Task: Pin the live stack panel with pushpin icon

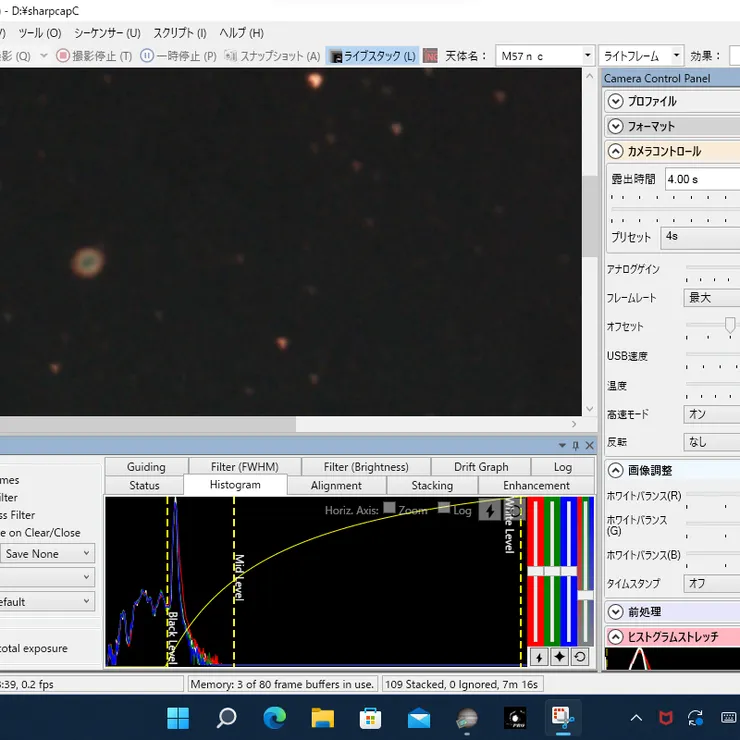Action: pos(575,445)
